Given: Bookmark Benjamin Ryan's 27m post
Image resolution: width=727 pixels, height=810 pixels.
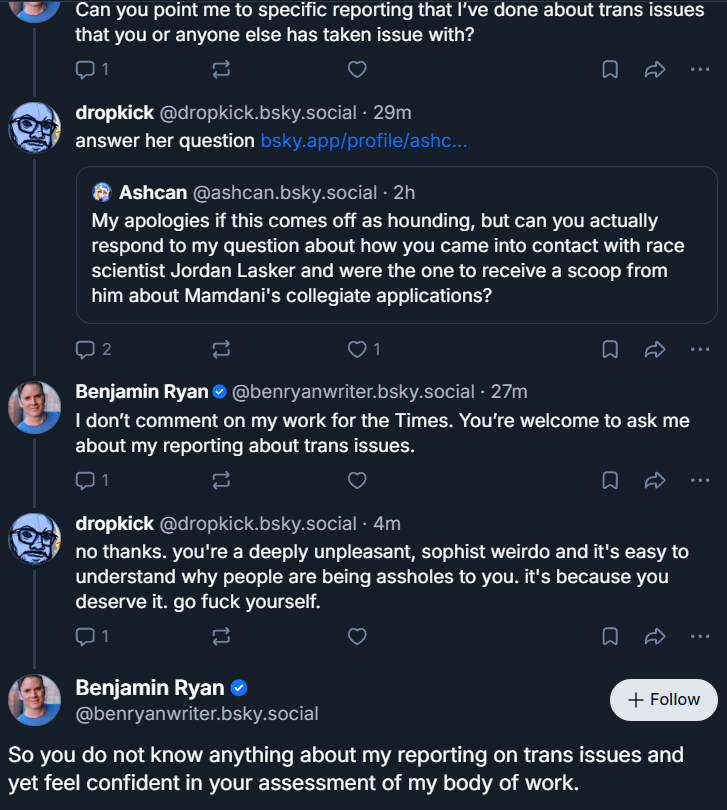Looking at the screenshot, I should 610,480.
